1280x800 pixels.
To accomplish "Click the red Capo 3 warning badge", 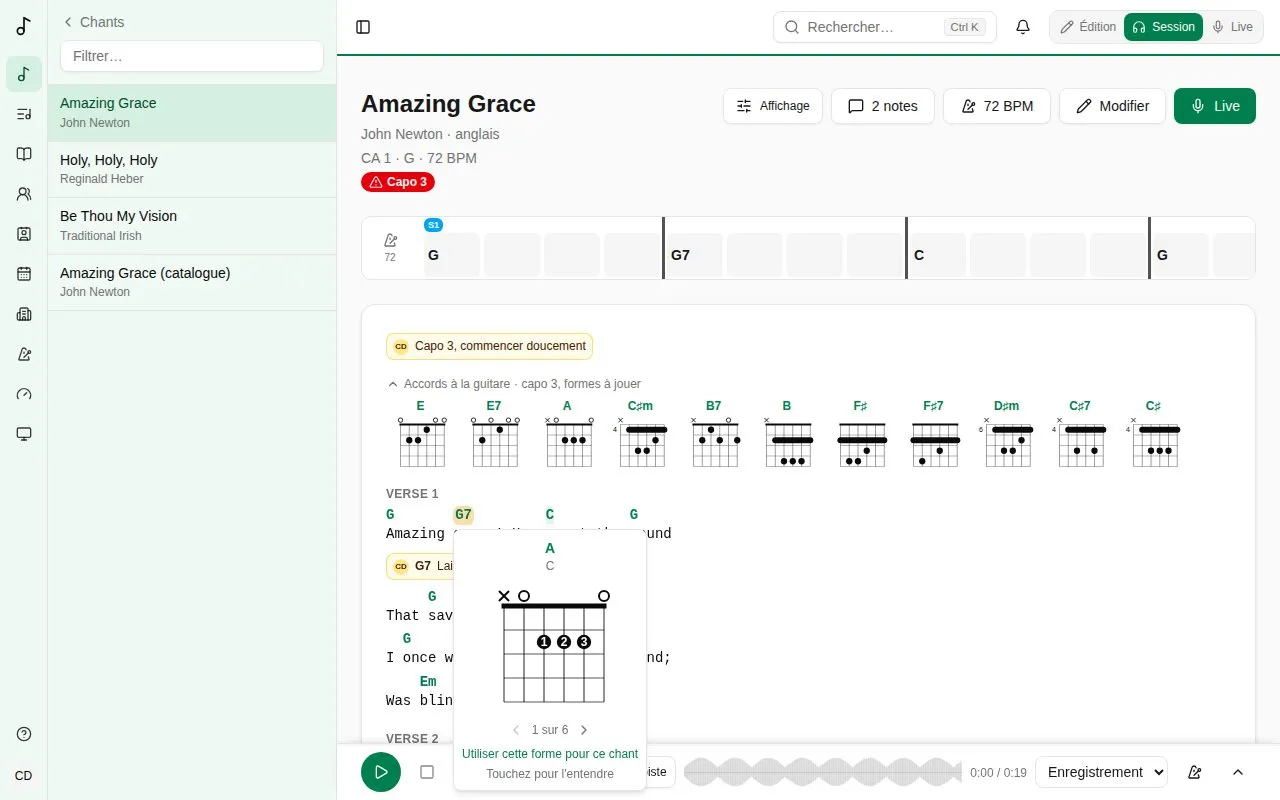I will [x=398, y=182].
